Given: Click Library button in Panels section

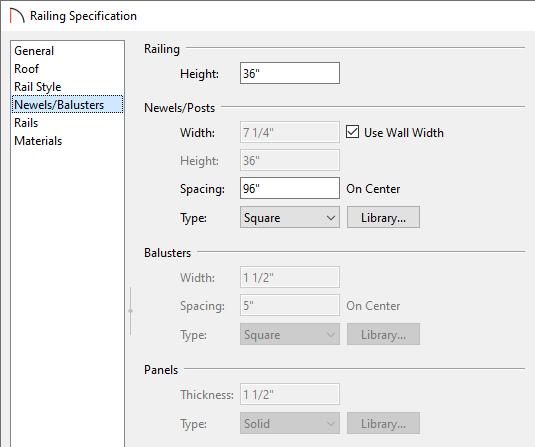Looking at the screenshot, I should [x=383, y=423].
